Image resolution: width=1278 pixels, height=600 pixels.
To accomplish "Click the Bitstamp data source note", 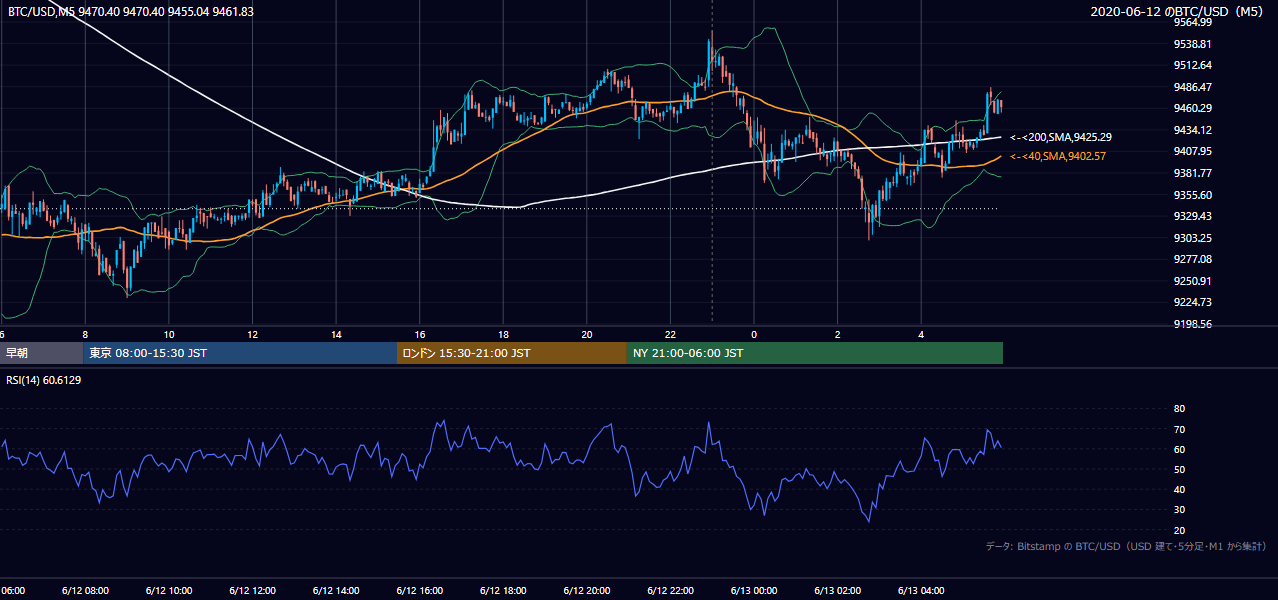I will coord(1126,547).
